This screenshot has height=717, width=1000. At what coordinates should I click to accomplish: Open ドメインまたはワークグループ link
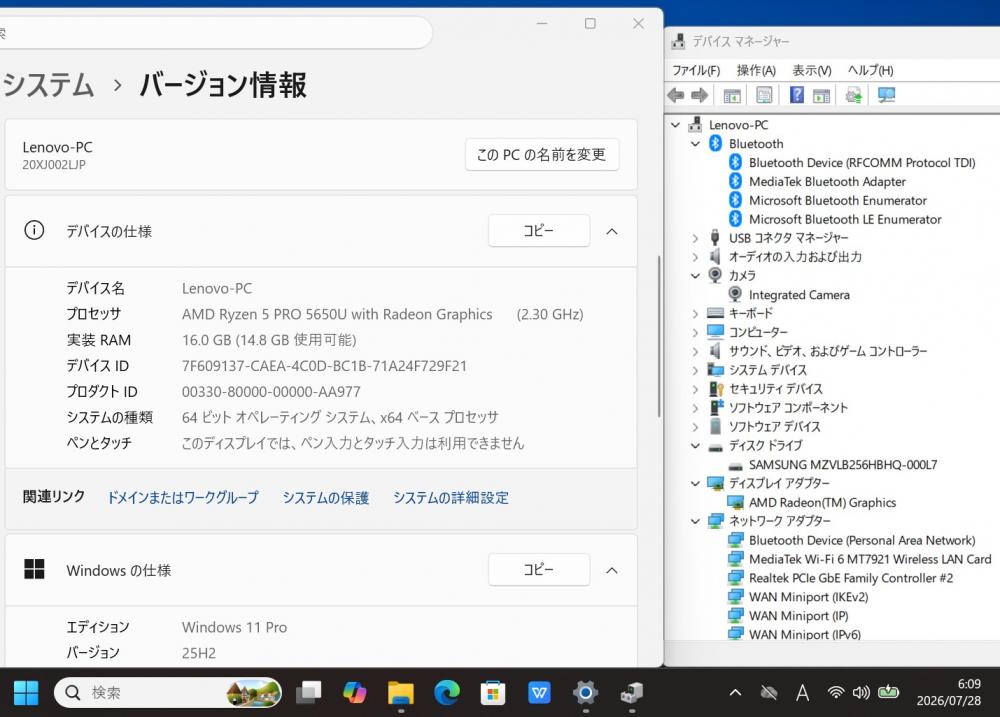coord(183,498)
